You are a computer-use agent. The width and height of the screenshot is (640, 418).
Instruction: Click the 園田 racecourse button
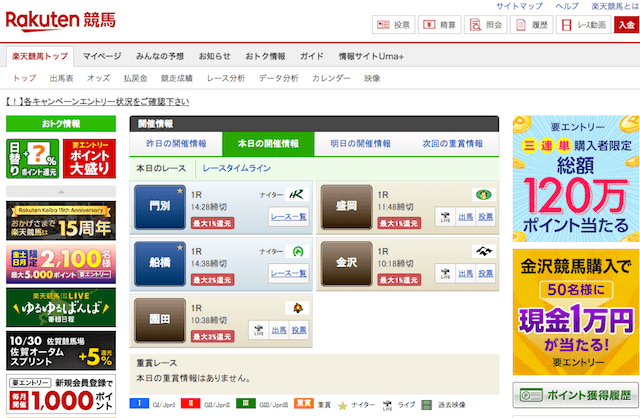(x=160, y=320)
